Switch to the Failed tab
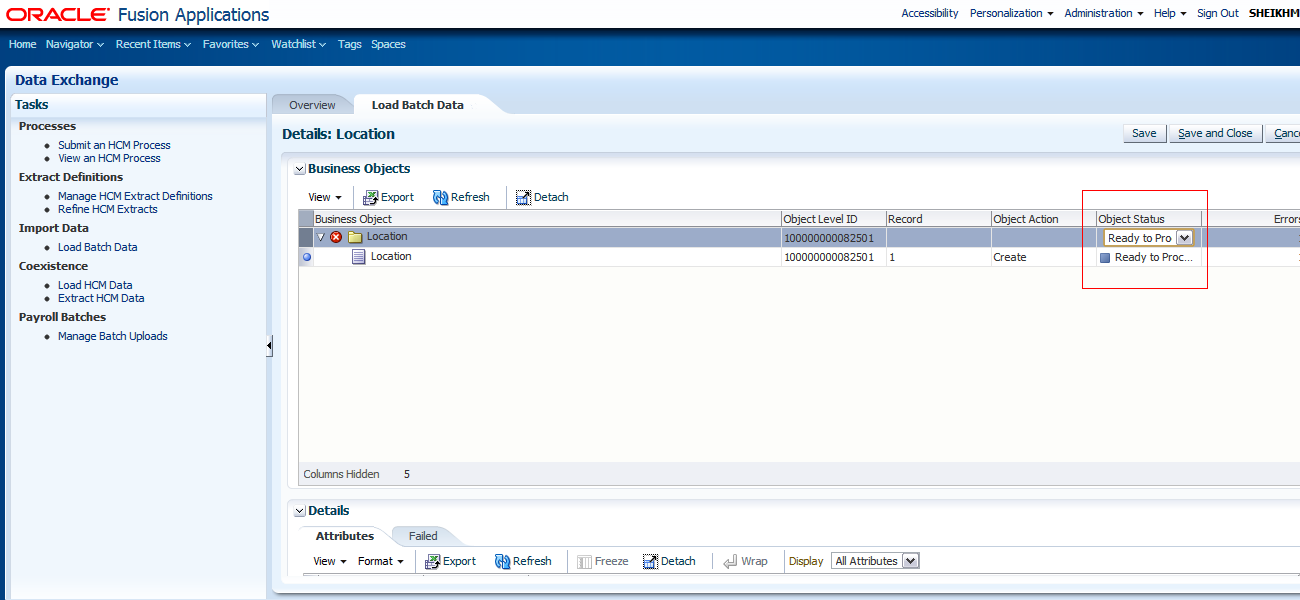 click(x=422, y=535)
